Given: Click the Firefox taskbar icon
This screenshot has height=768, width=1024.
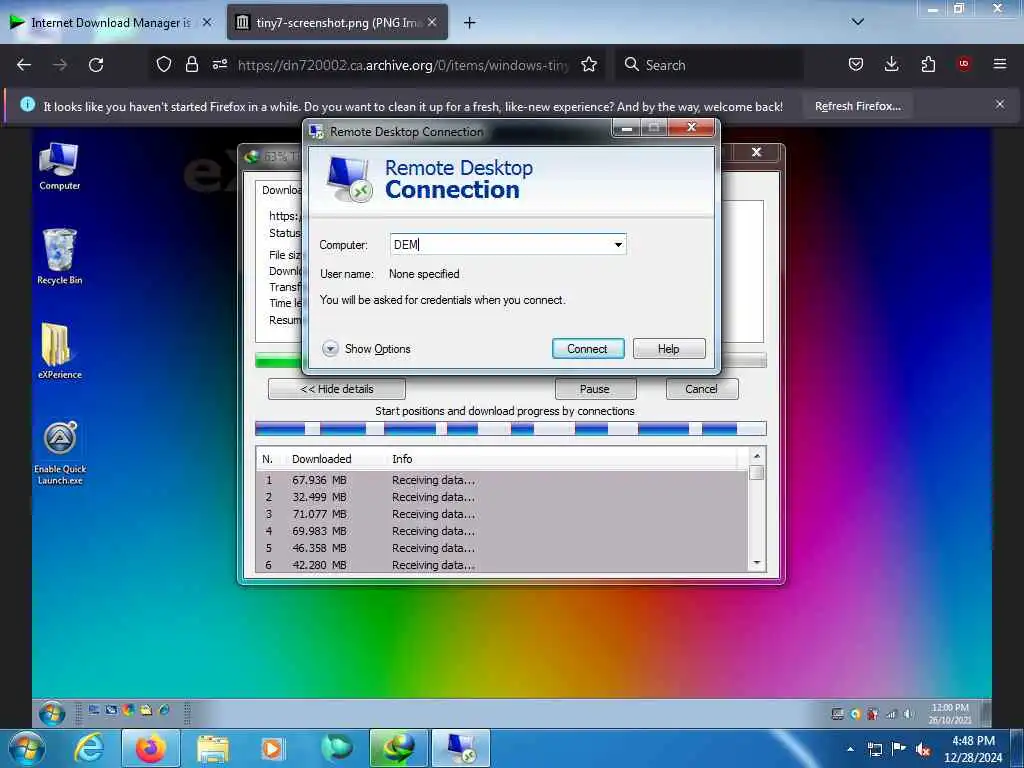Looking at the screenshot, I should [x=151, y=748].
